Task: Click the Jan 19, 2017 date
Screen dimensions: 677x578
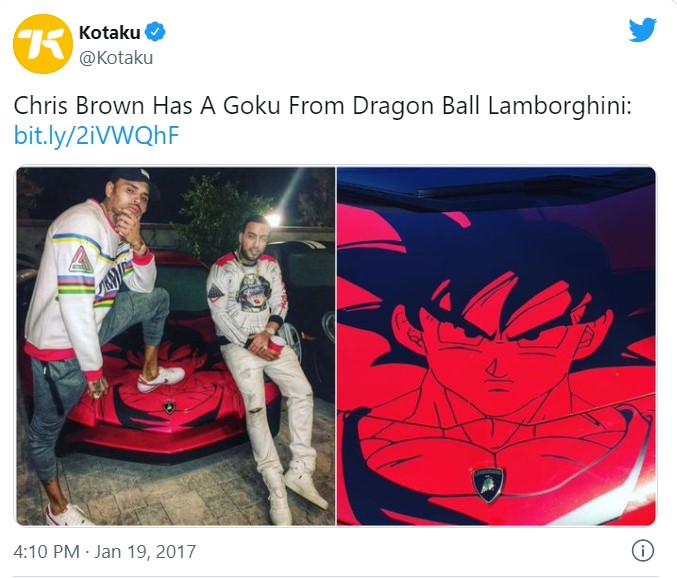Action: click(145, 551)
